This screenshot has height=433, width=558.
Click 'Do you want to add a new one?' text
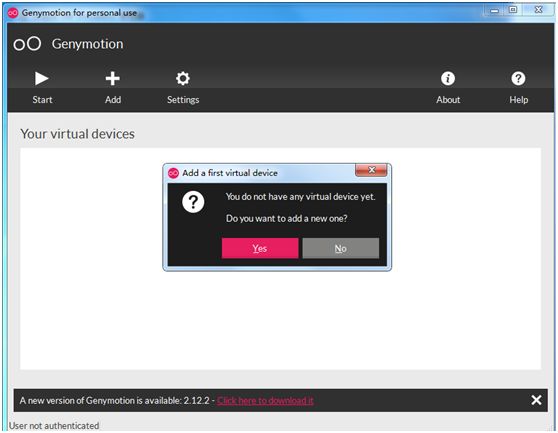286,218
